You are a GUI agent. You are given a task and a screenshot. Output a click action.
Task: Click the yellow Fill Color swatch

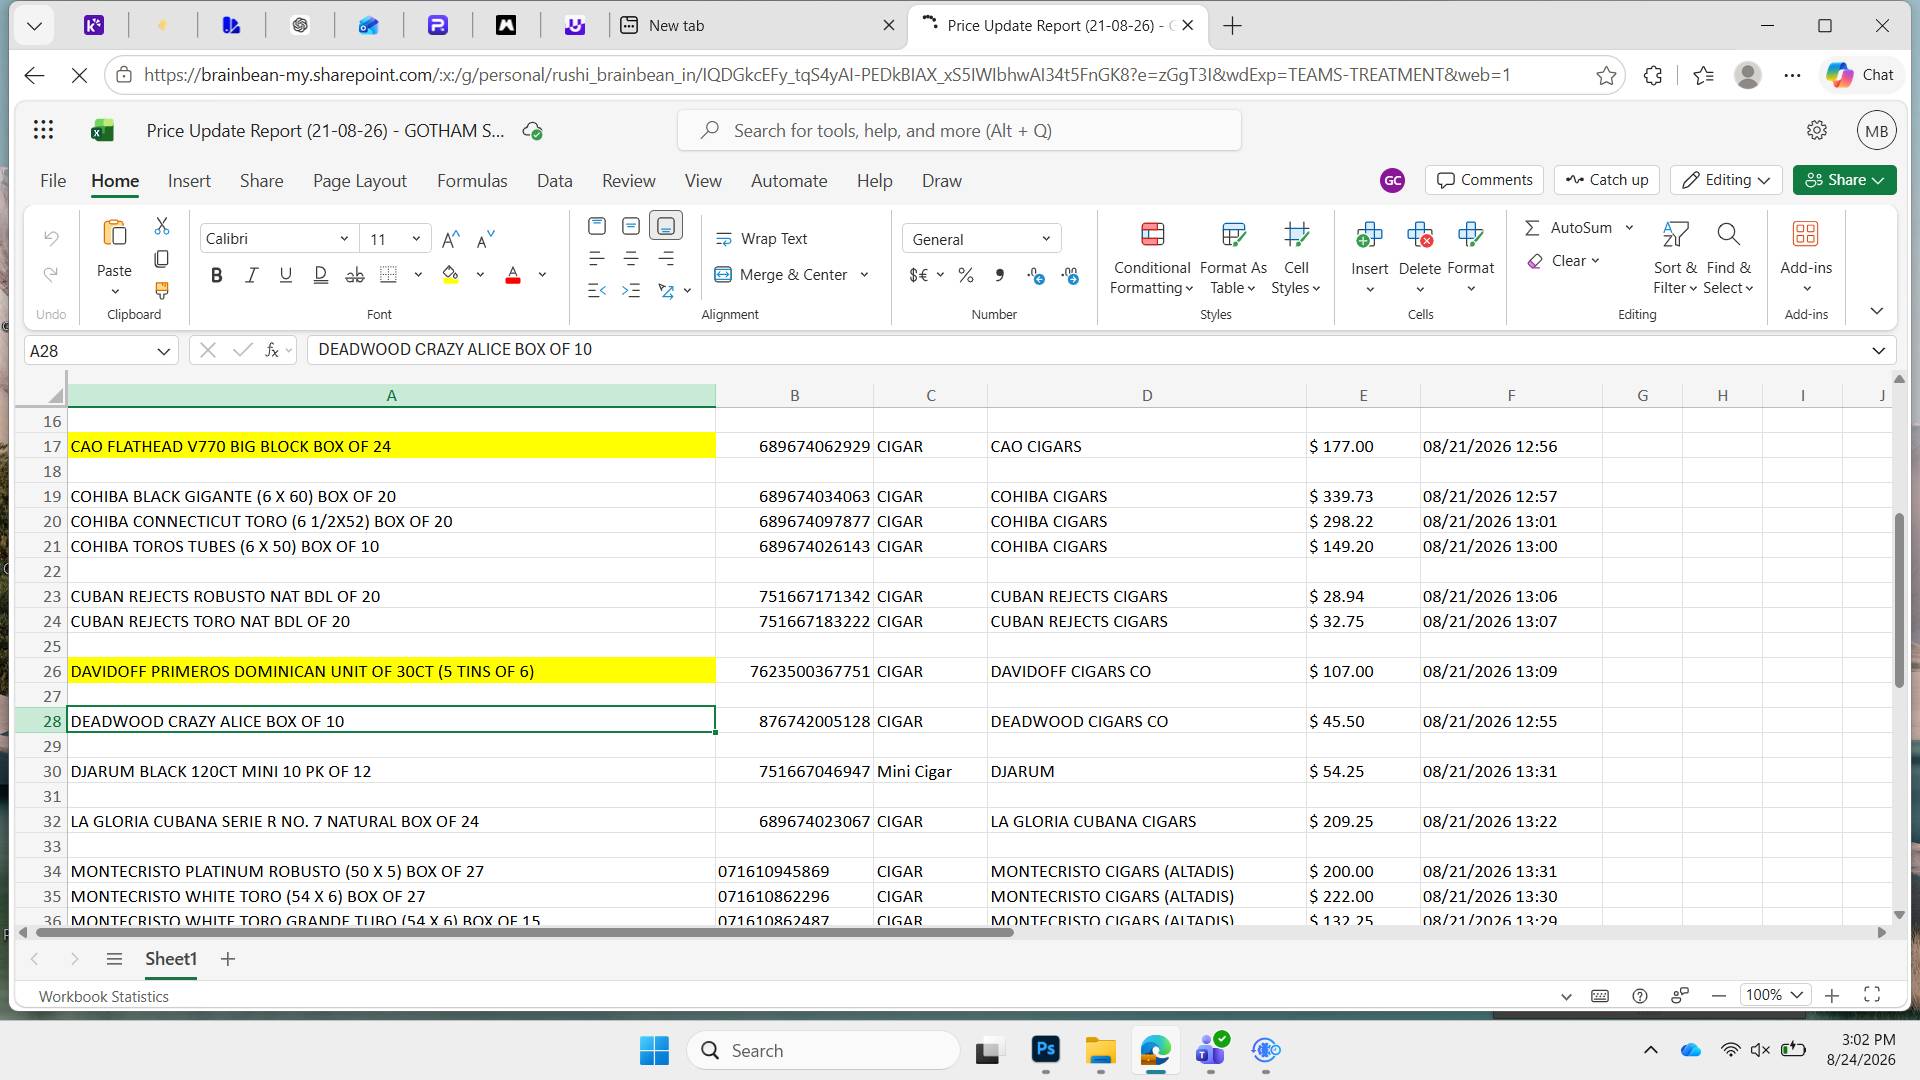coord(450,275)
